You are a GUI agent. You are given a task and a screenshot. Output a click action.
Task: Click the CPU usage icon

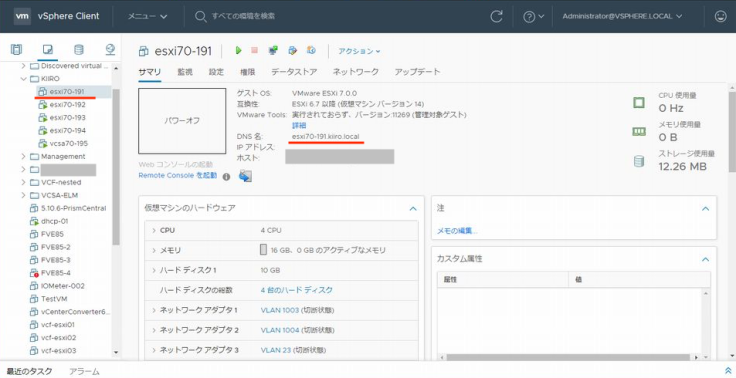pos(639,102)
